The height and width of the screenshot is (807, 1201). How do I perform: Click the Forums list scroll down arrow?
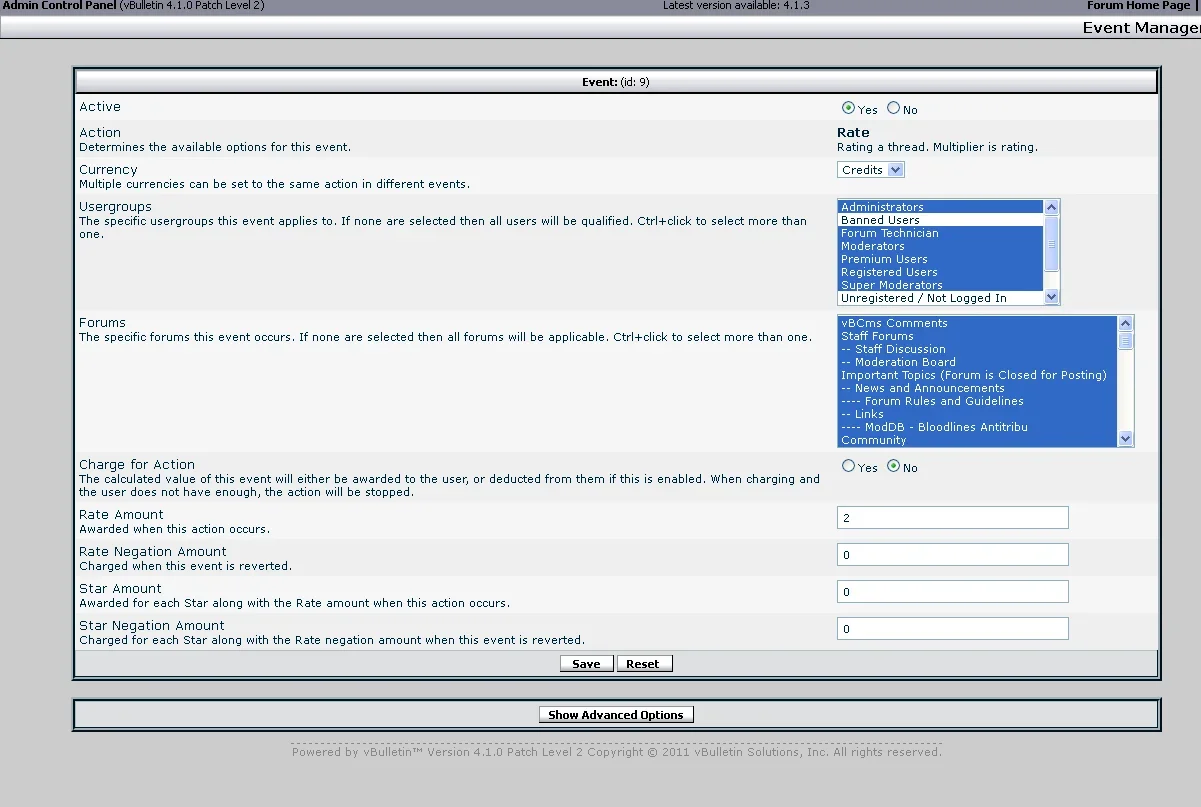pos(1126,439)
